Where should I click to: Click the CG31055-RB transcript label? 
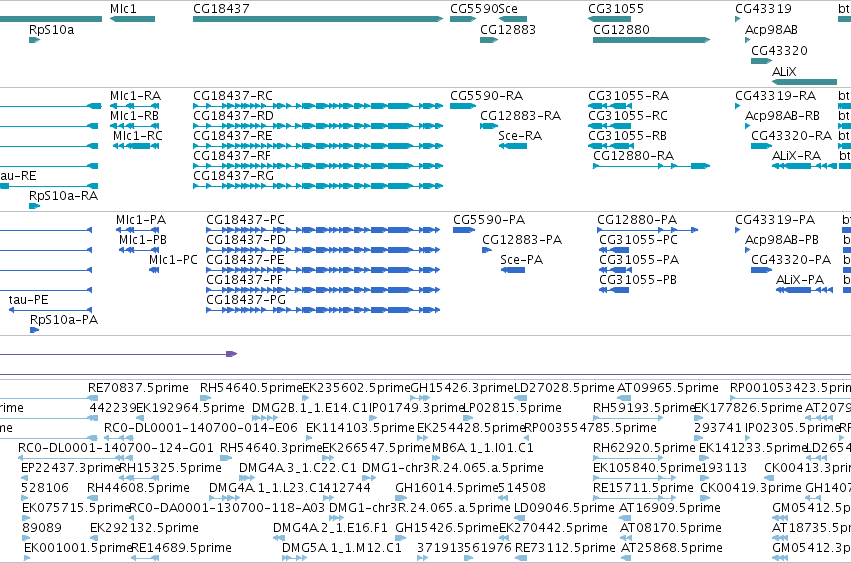(627, 136)
